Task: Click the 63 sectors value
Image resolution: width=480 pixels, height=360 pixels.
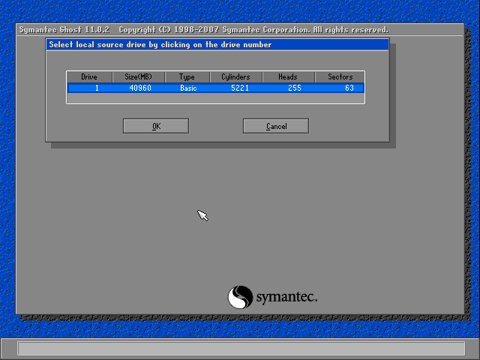Action: click(349, 88)
